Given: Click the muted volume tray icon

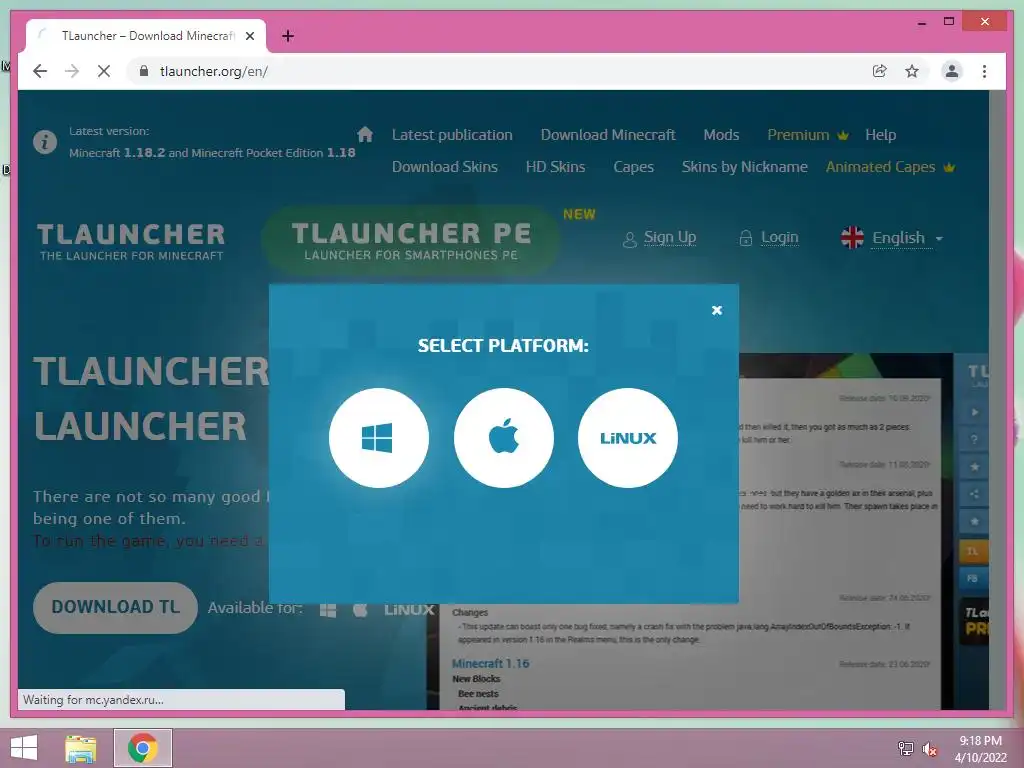Looking at the screenshot, I should tap(929, 749).
